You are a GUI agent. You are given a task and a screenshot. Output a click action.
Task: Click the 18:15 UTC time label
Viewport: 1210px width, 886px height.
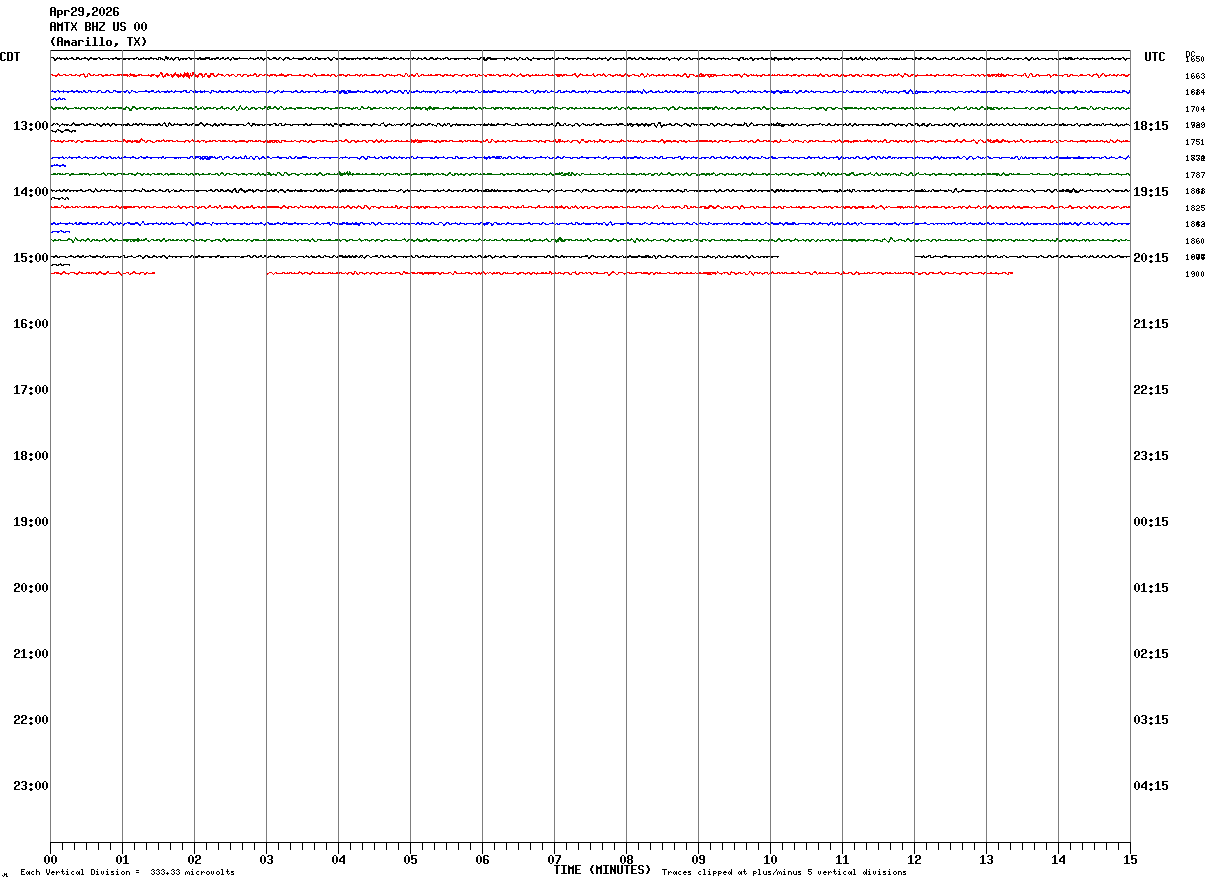(1151, 126)
